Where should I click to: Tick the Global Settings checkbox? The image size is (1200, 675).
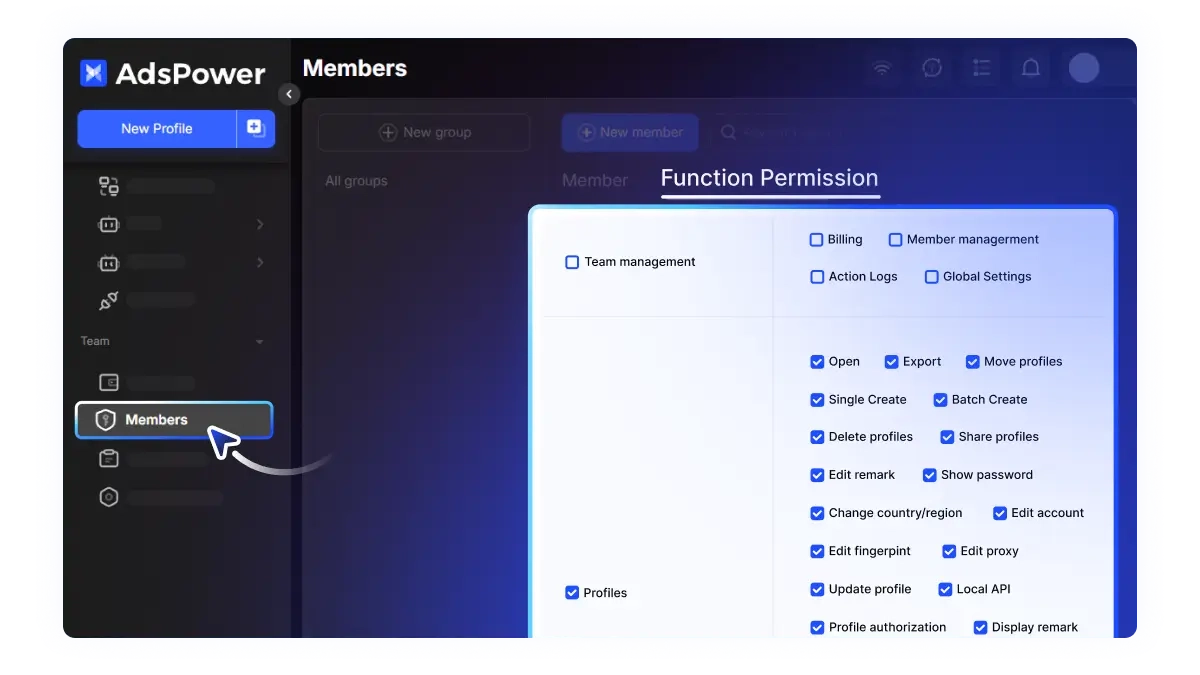click(931, 277)
